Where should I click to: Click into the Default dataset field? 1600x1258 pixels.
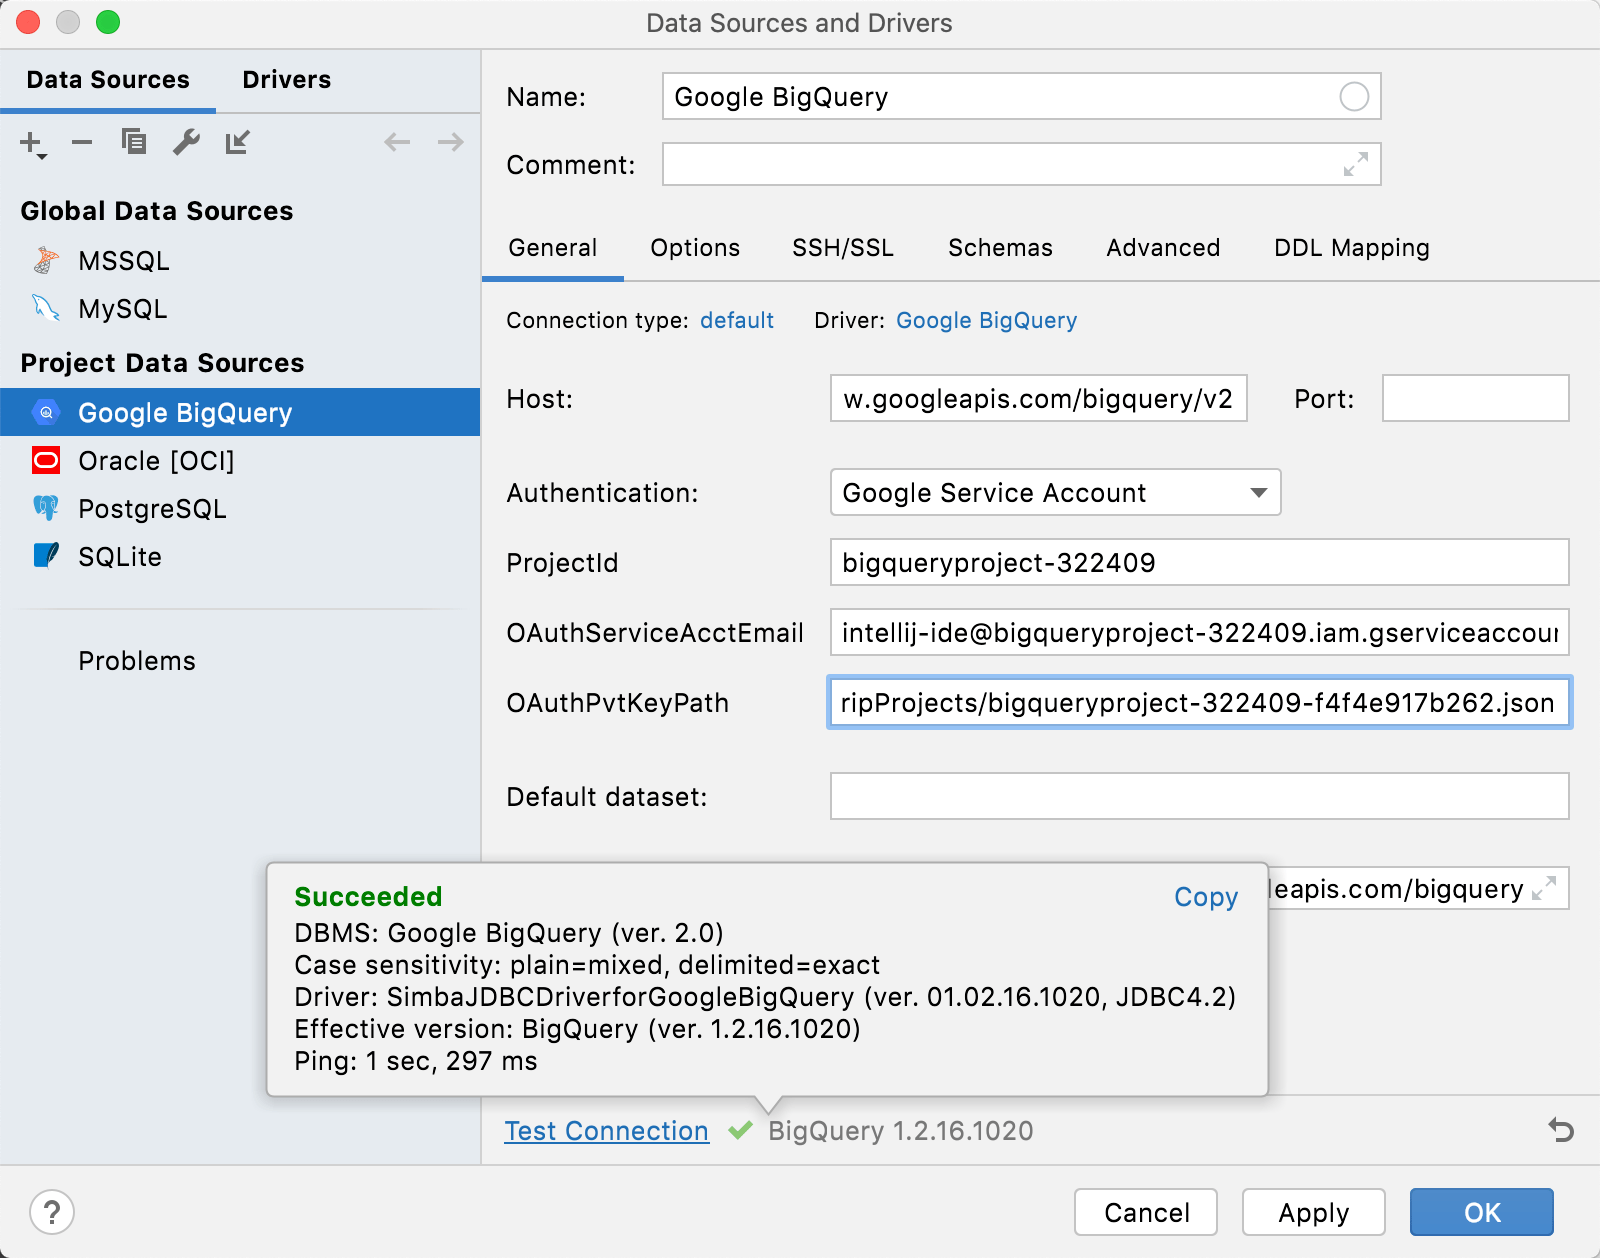[x=1198, y=797]
